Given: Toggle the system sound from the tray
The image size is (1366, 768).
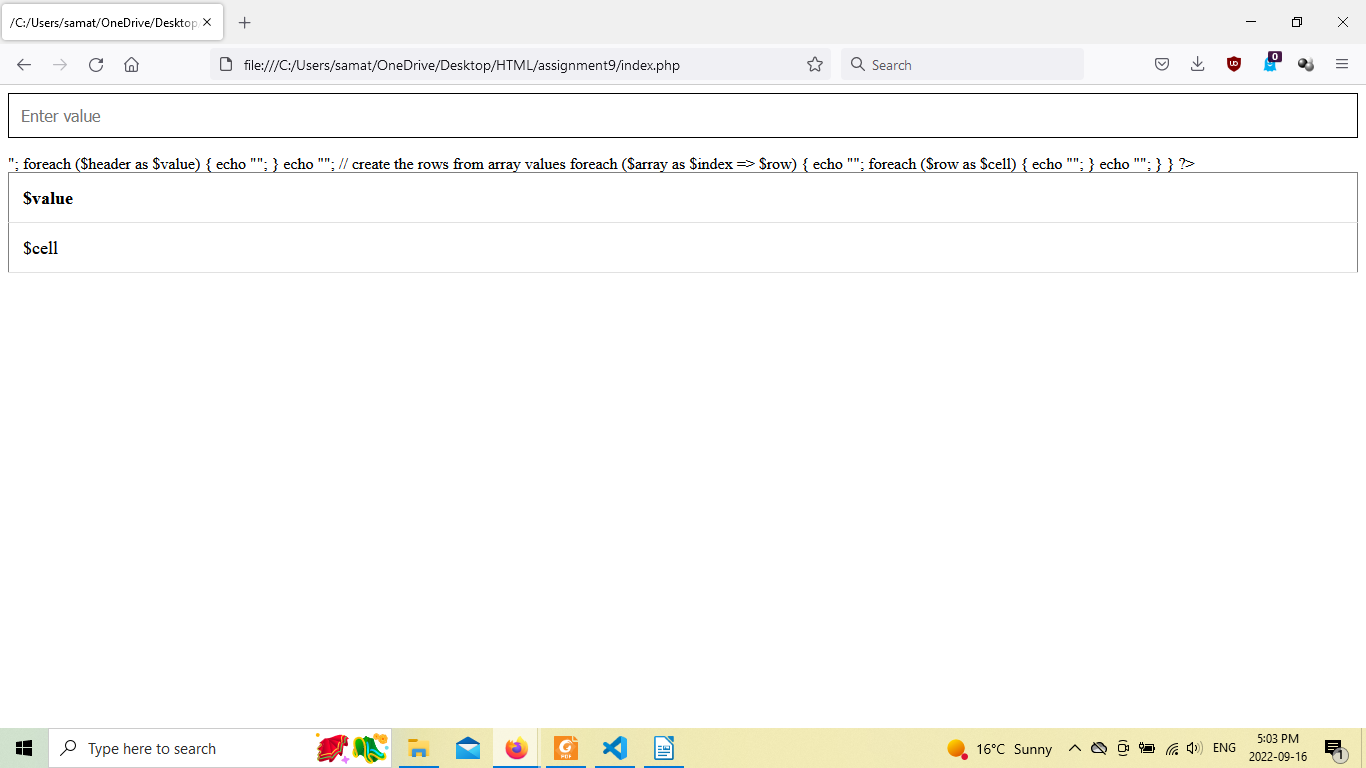Looking at the screenshot, I should 1194,748.
